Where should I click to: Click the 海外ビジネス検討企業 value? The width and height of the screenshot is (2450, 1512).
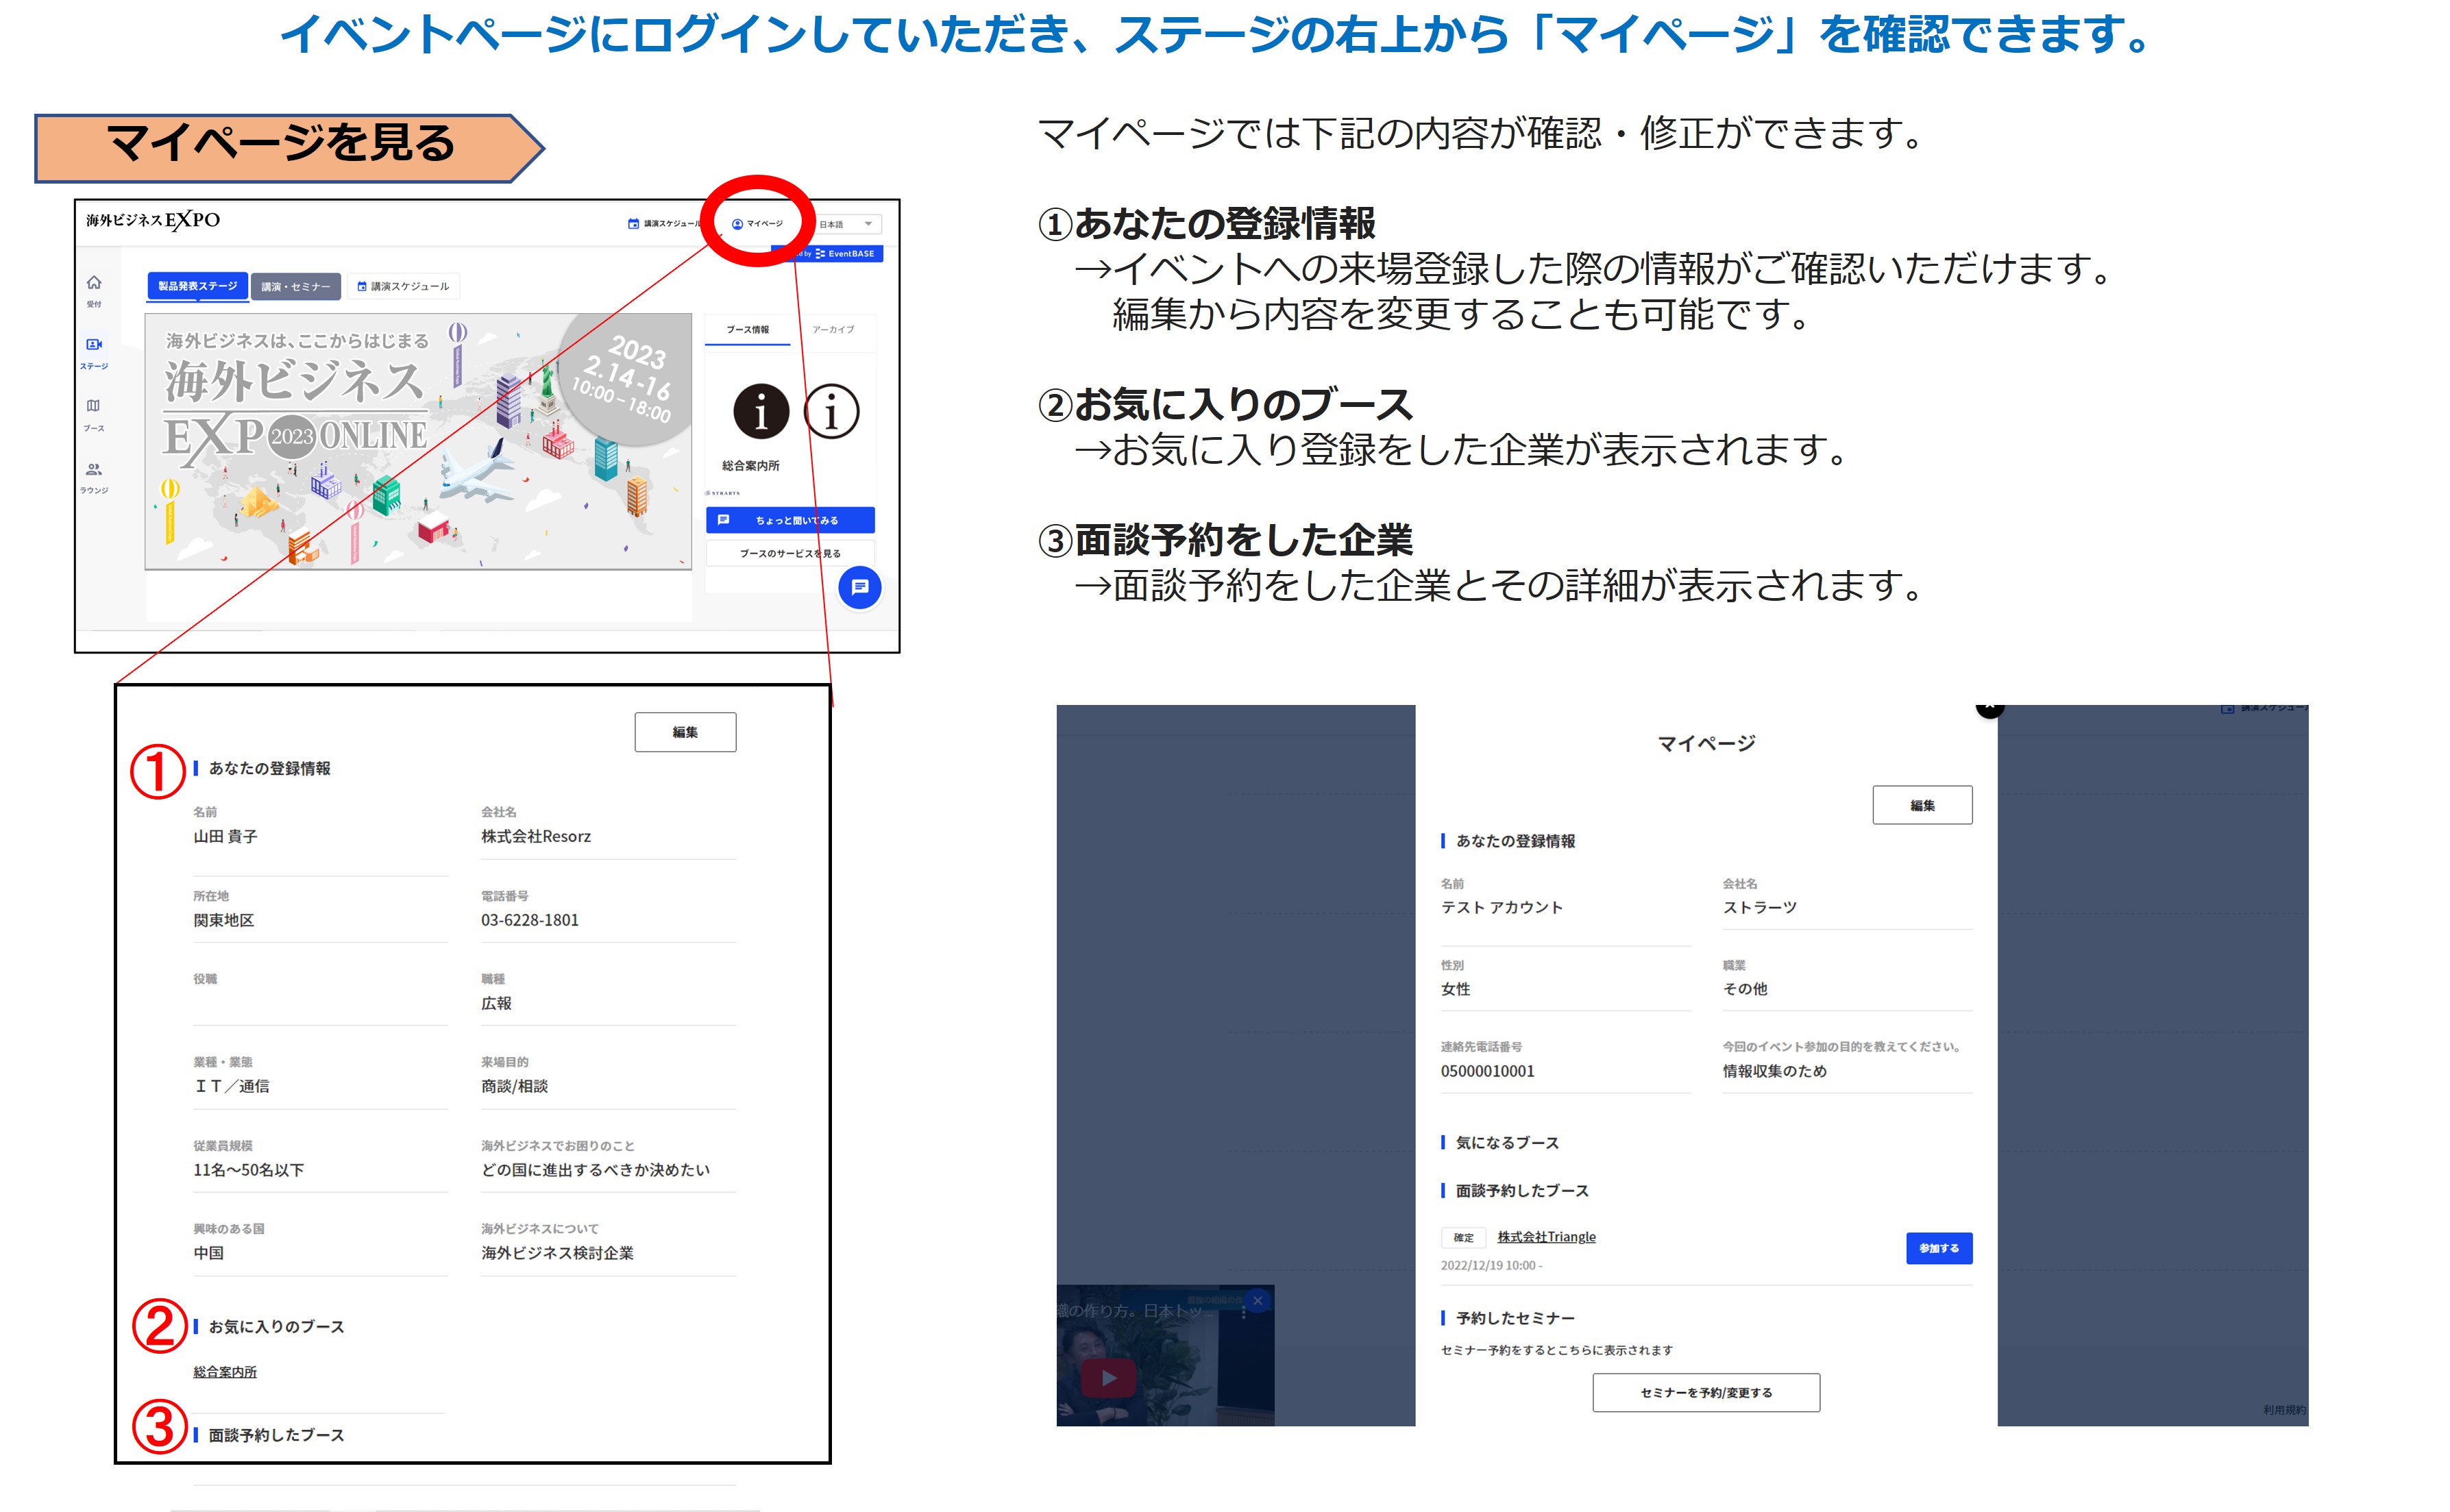[x=557, y=1253]
